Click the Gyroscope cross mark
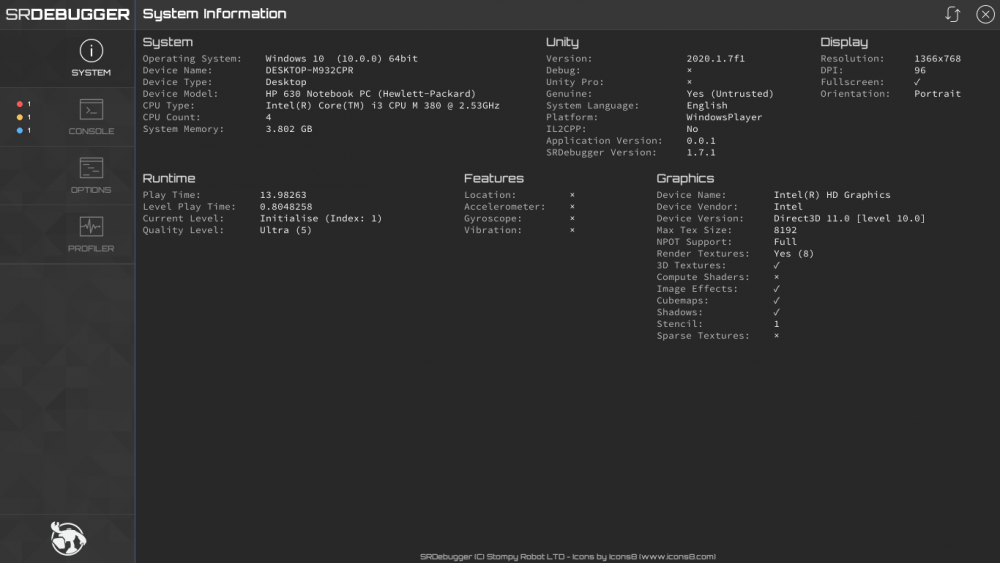This screenshot has height=563, width=1000. pos(572,218)
